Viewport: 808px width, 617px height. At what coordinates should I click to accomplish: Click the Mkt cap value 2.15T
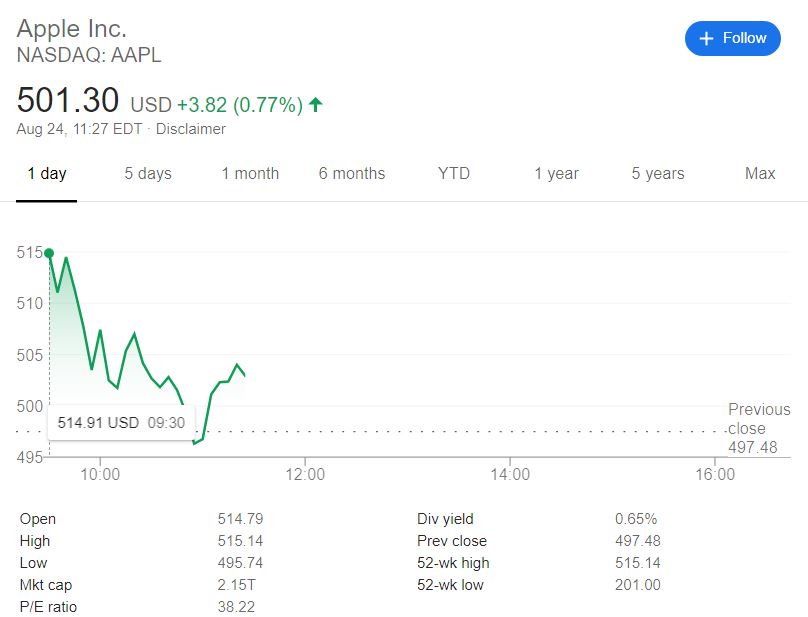237,585
